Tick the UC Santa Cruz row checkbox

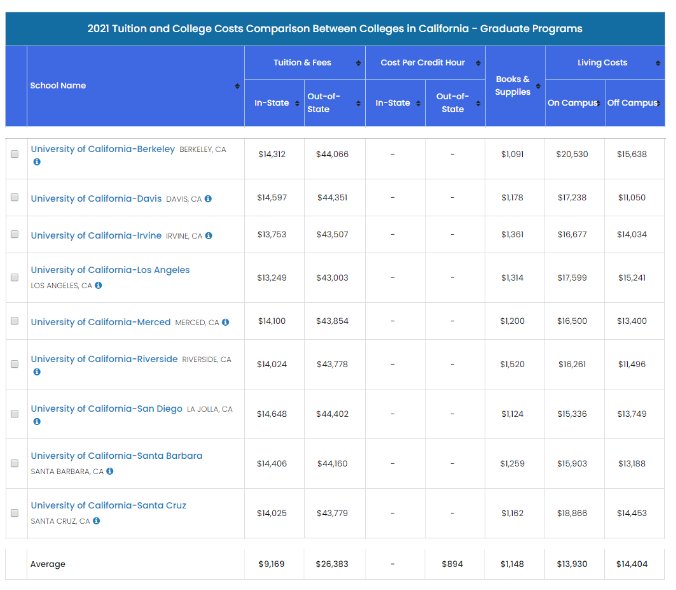(x=14, y=513)
